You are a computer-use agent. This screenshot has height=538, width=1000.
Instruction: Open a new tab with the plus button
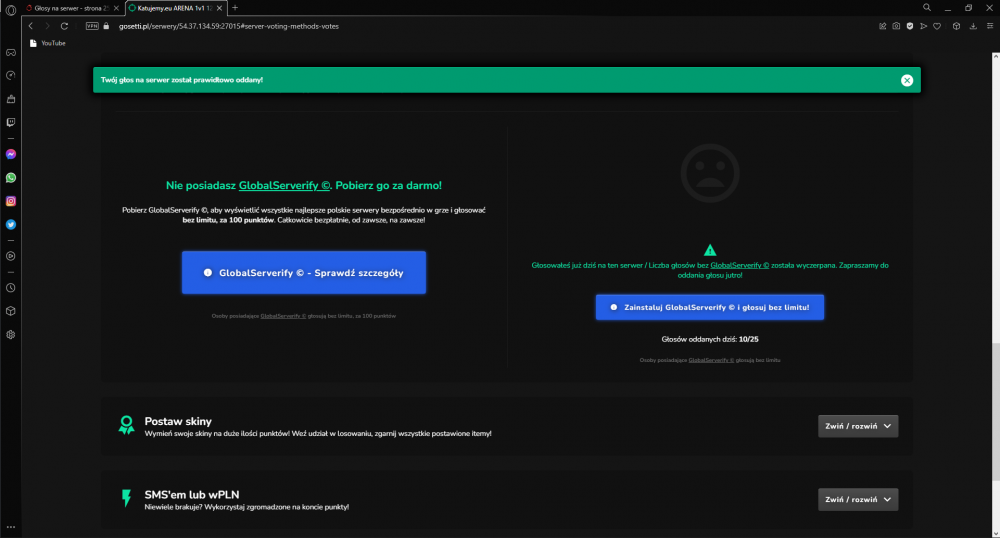click(x=235, y=8)
